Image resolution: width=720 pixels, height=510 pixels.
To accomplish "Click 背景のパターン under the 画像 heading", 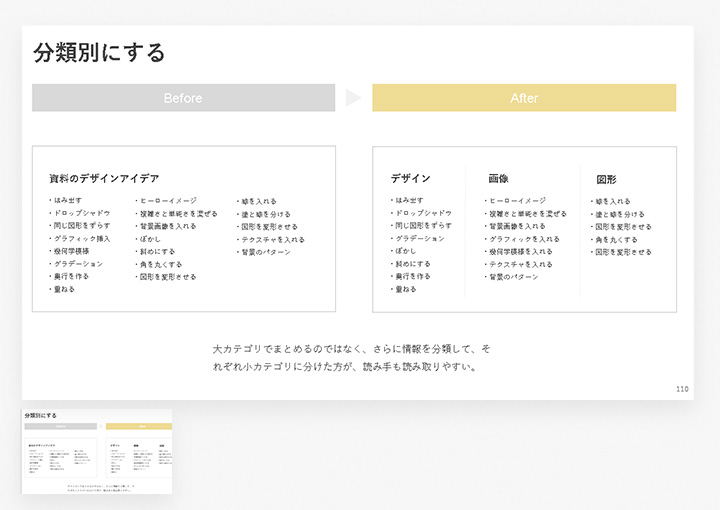I will 513,277.
